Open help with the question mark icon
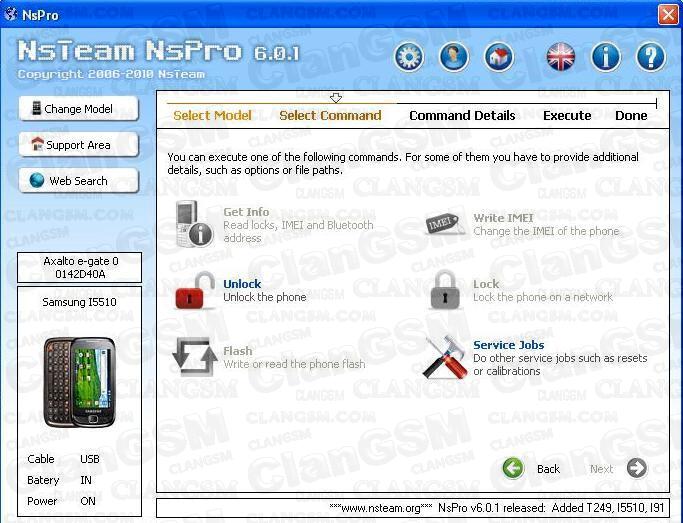Image resolution: width=683 pixels, height=523 pixels. pyautogui.click(x=650, y=57)
